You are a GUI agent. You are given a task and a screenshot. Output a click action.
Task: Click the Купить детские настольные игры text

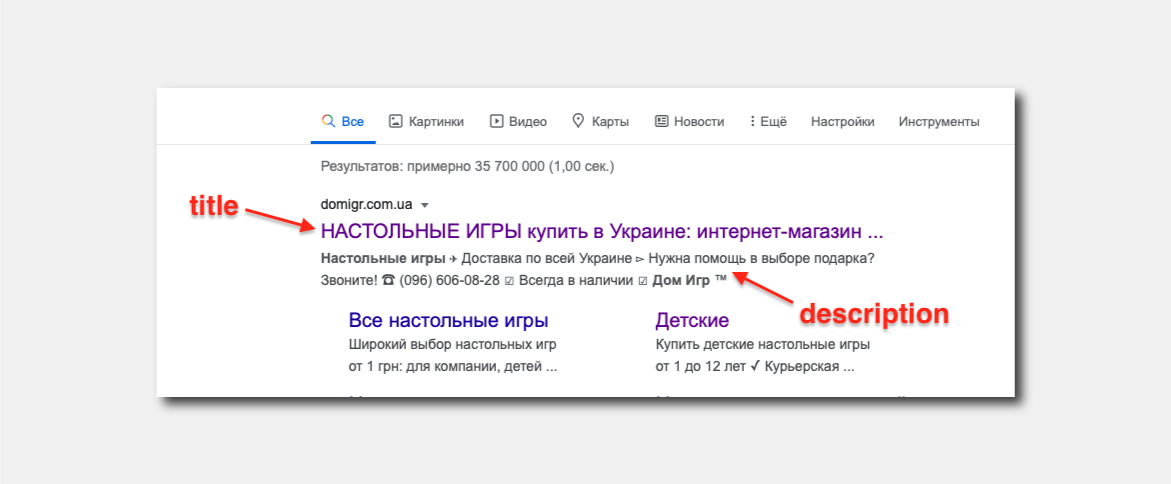762,345
